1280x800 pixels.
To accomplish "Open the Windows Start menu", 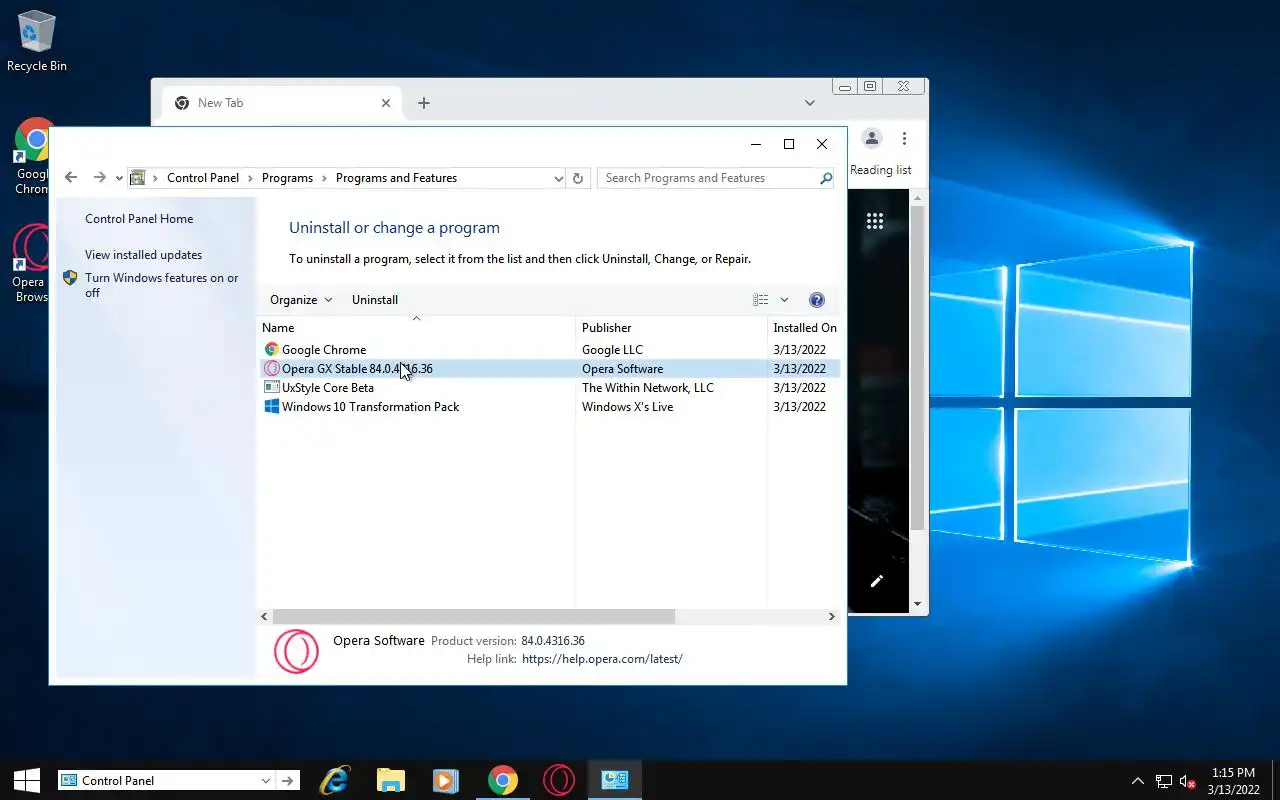I will pos(26,780).
